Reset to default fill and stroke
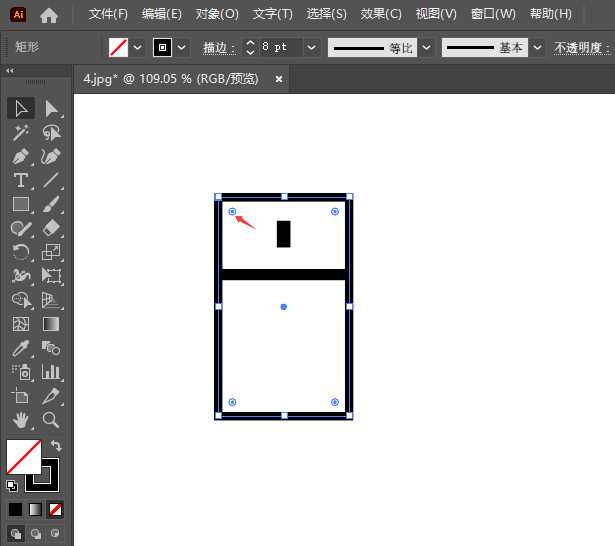 (12, 486)
